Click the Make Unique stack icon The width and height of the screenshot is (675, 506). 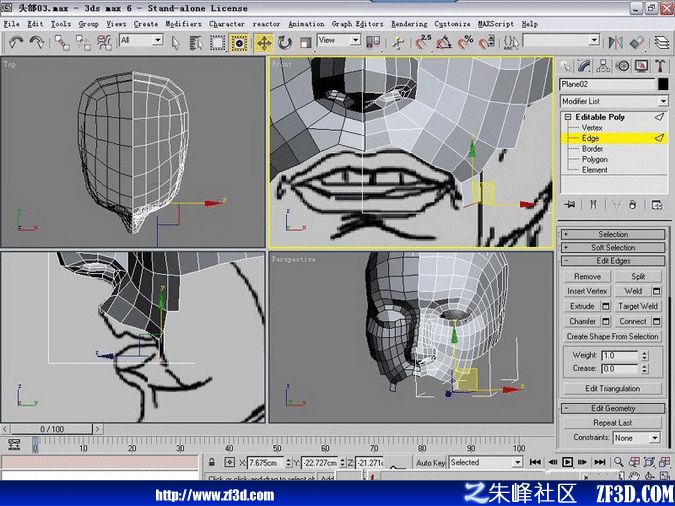(616, 205)
